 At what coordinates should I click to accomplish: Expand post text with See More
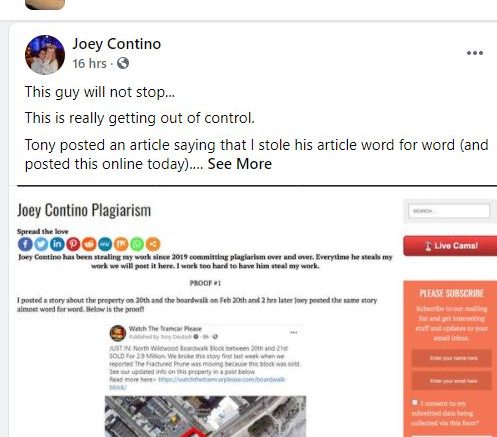[240, 164]
